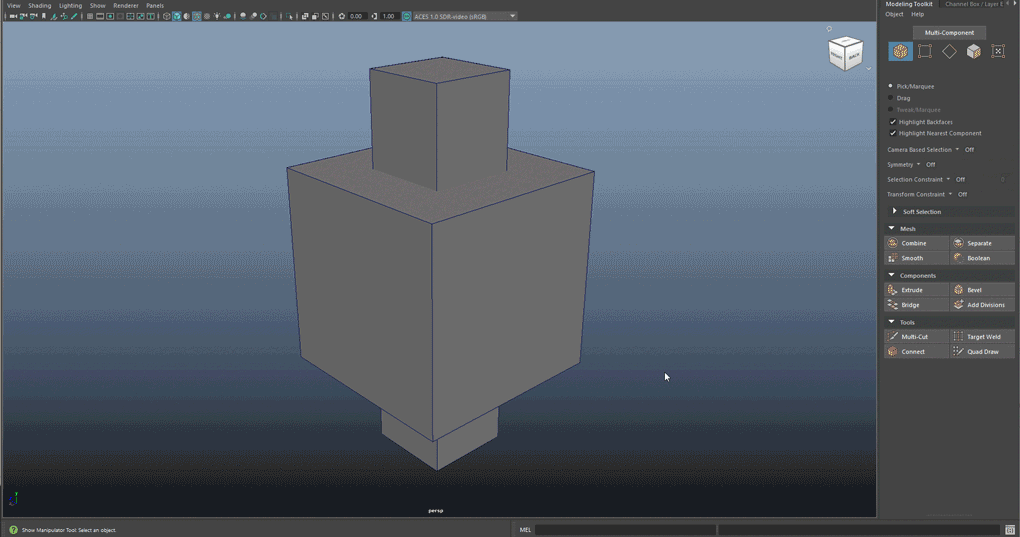Viewport: 1020px width, 537px height.
Task: Click the isolate select toolbar icon
Action: pyautogui.click(x=289, y=16)
